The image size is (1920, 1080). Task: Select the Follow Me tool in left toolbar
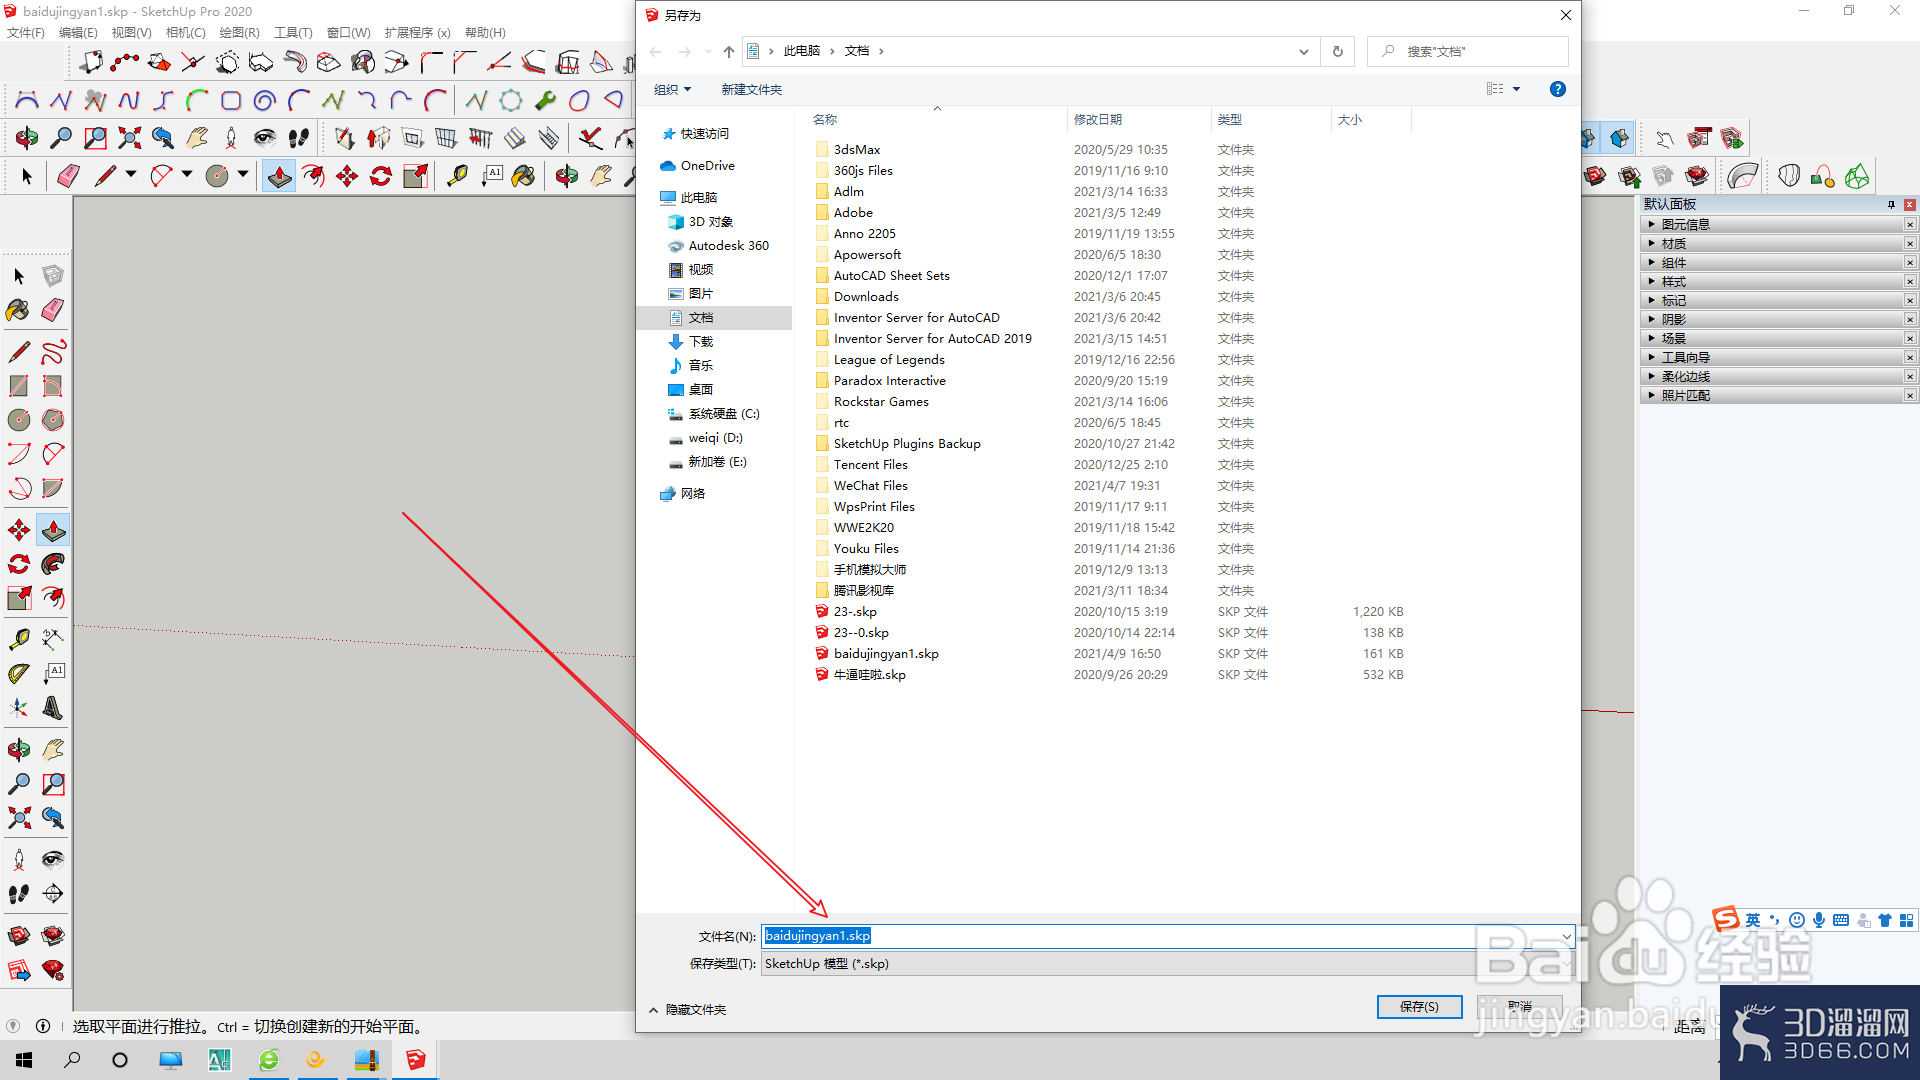(53, 564)
